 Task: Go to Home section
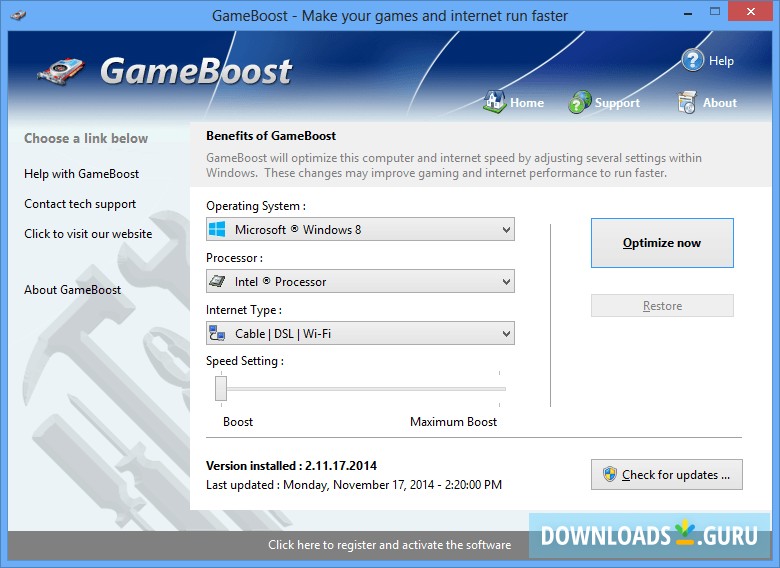click(527, 102)
